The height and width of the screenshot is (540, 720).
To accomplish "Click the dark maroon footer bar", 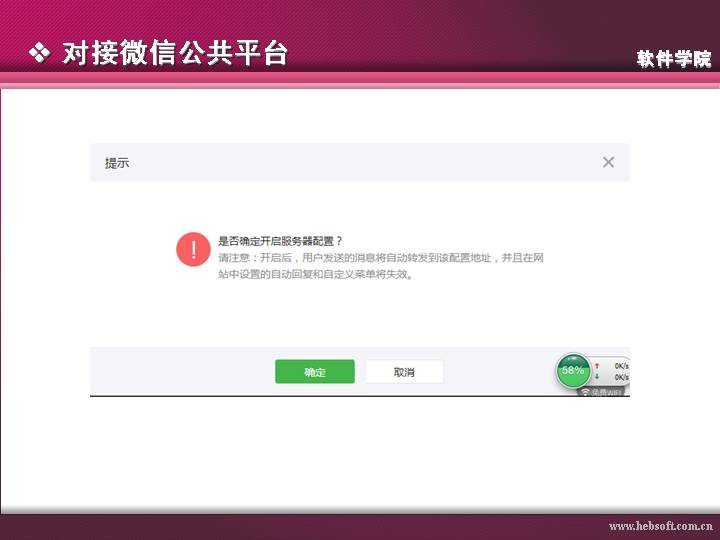I will click(x=300, y=526).
